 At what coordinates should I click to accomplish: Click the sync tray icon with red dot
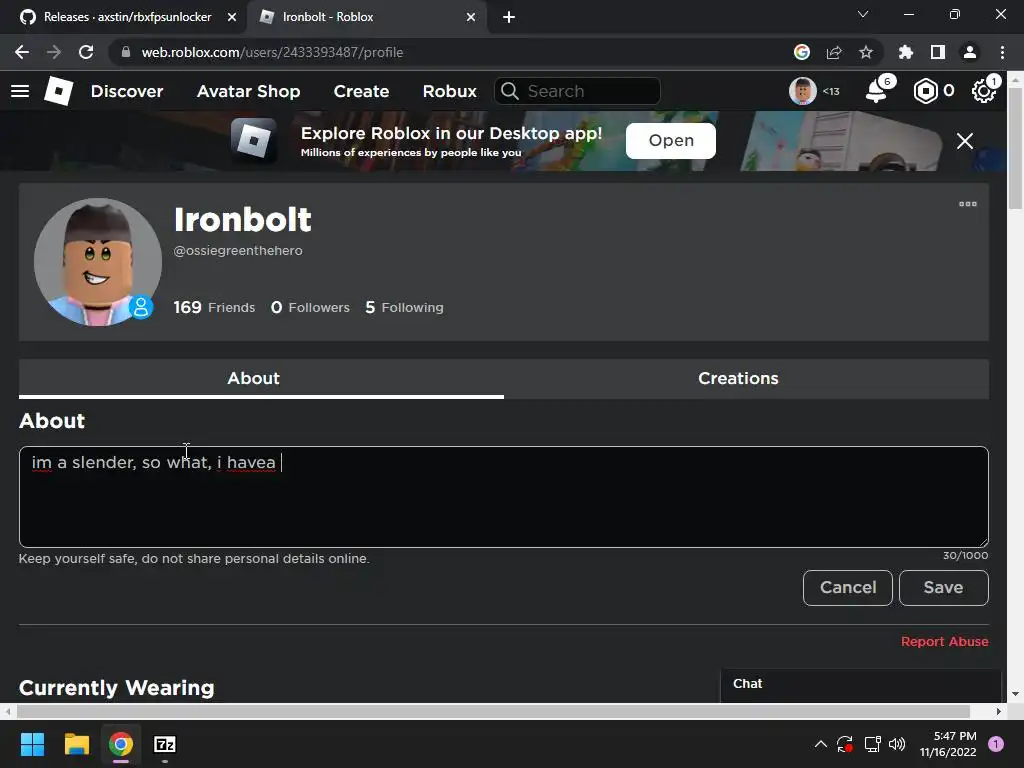(x=845, y=744)
